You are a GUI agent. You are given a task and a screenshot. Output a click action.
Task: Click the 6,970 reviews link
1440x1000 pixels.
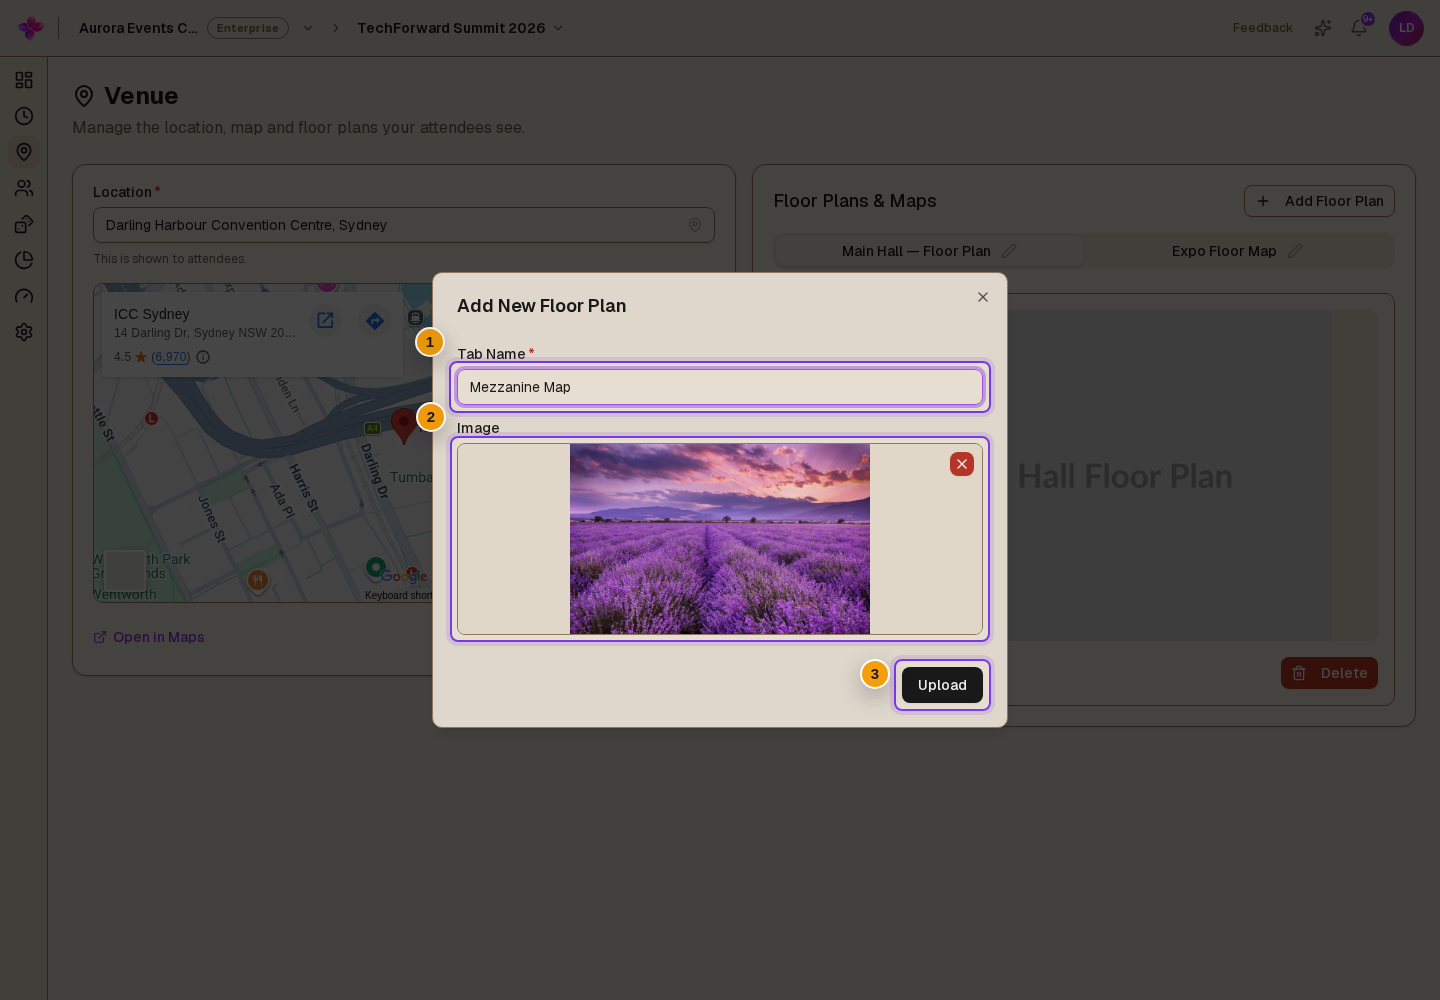point(171,357)
